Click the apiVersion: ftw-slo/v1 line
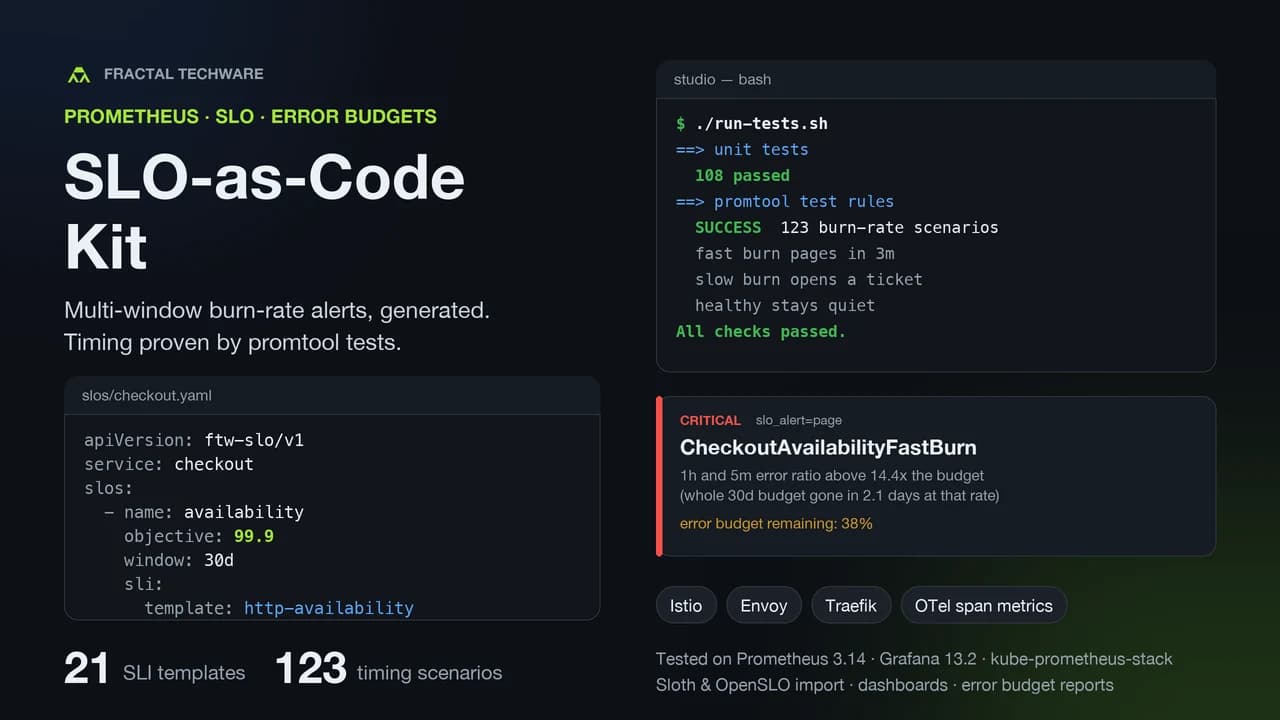The image size is (1280, 720). [x=194, y=440]
